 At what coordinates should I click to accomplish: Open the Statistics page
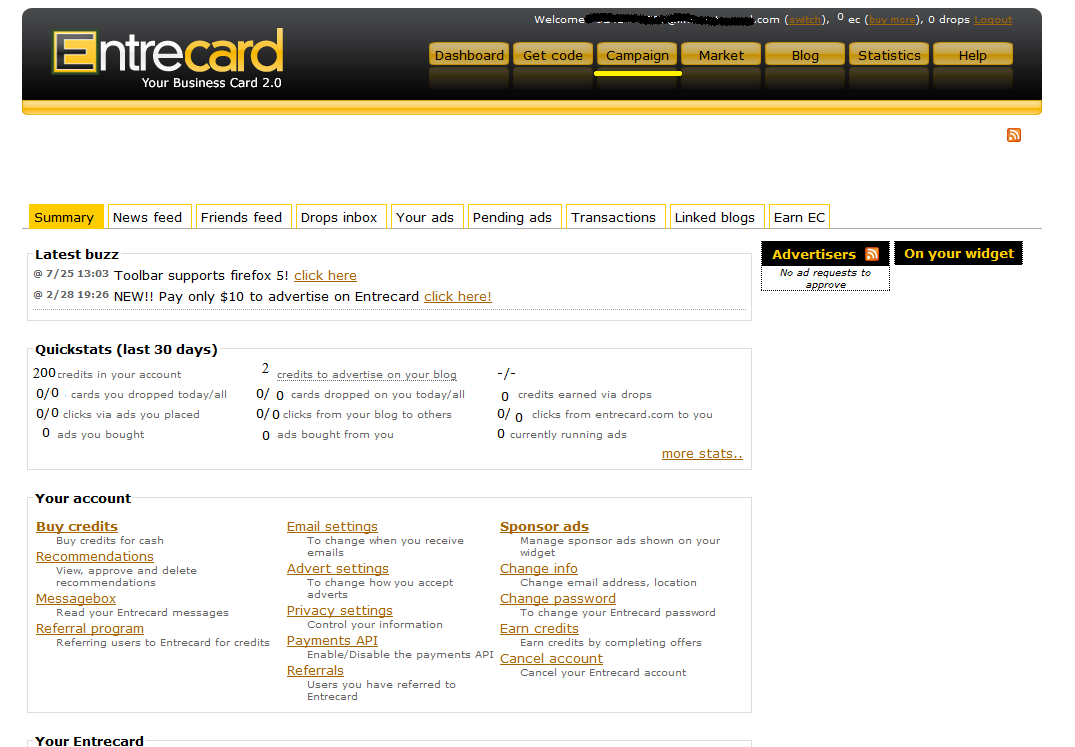pos(889,55)
